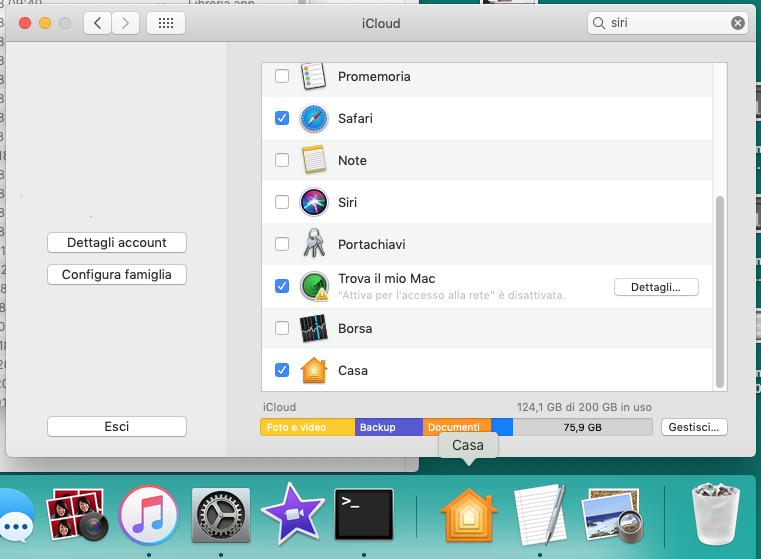The height and width of the screenshot is (559, 761).
Task: Open System Preferences gear in Dock
Action: coord(220,515)
